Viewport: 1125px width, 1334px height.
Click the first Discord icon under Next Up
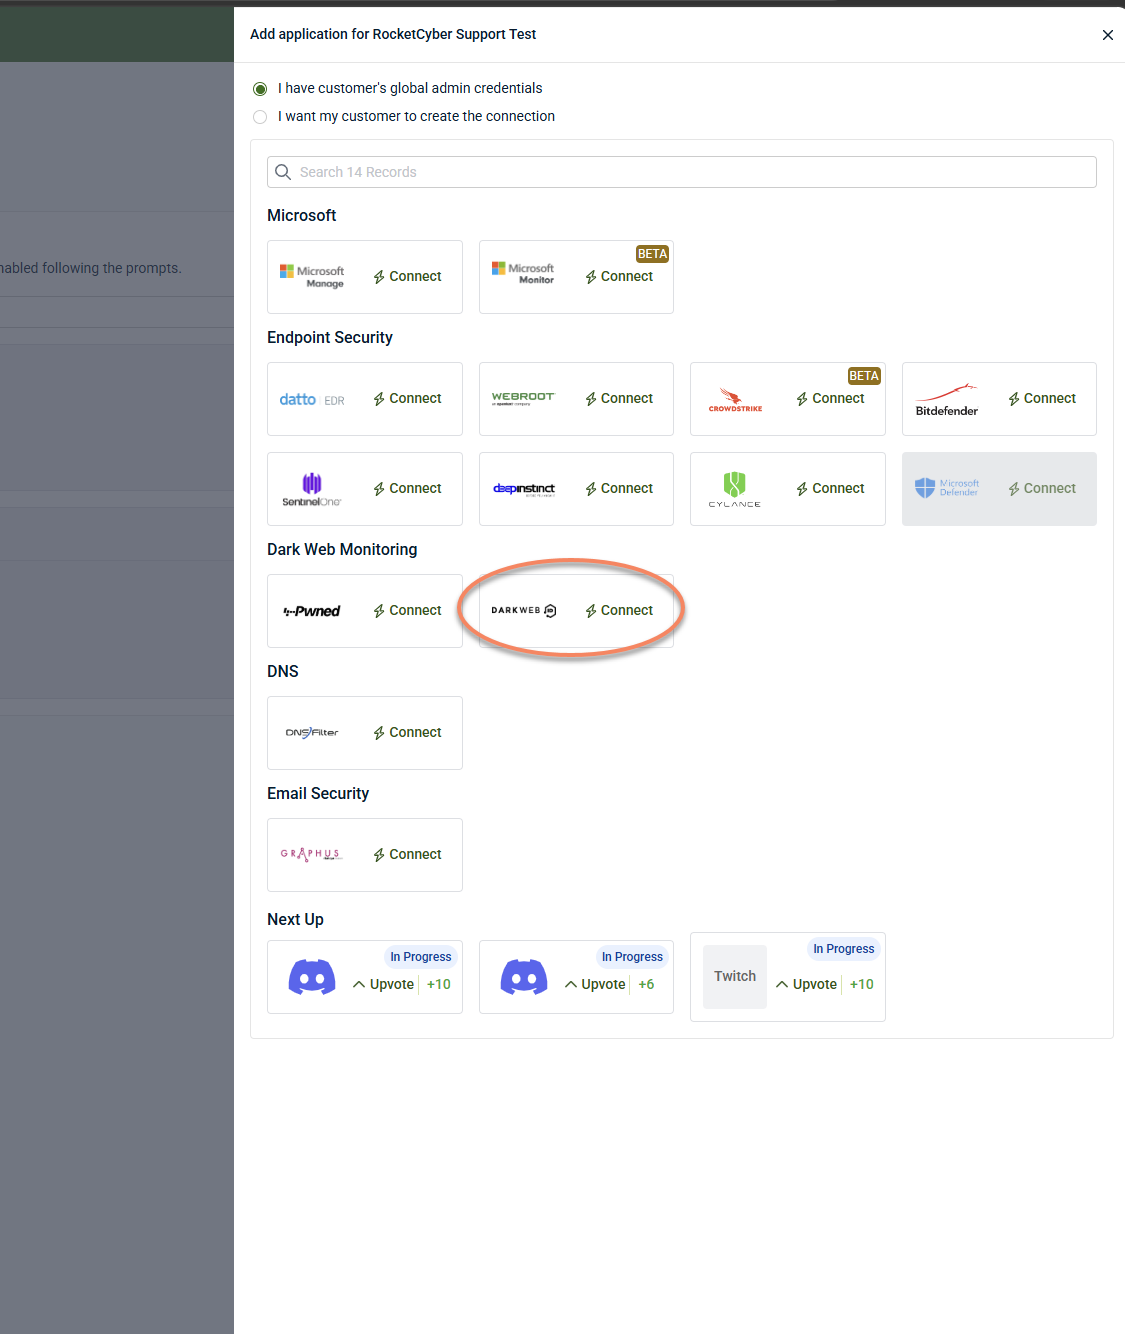pos(312,977)
